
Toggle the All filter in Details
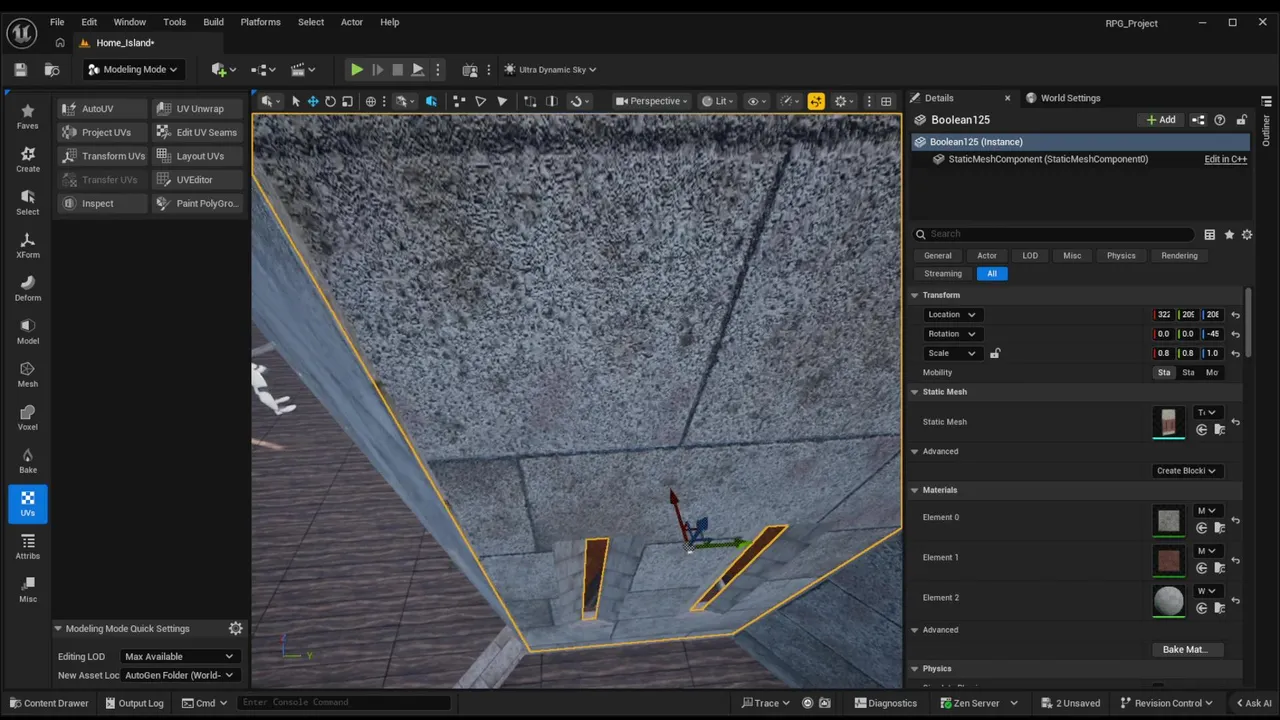coord(991,274)
